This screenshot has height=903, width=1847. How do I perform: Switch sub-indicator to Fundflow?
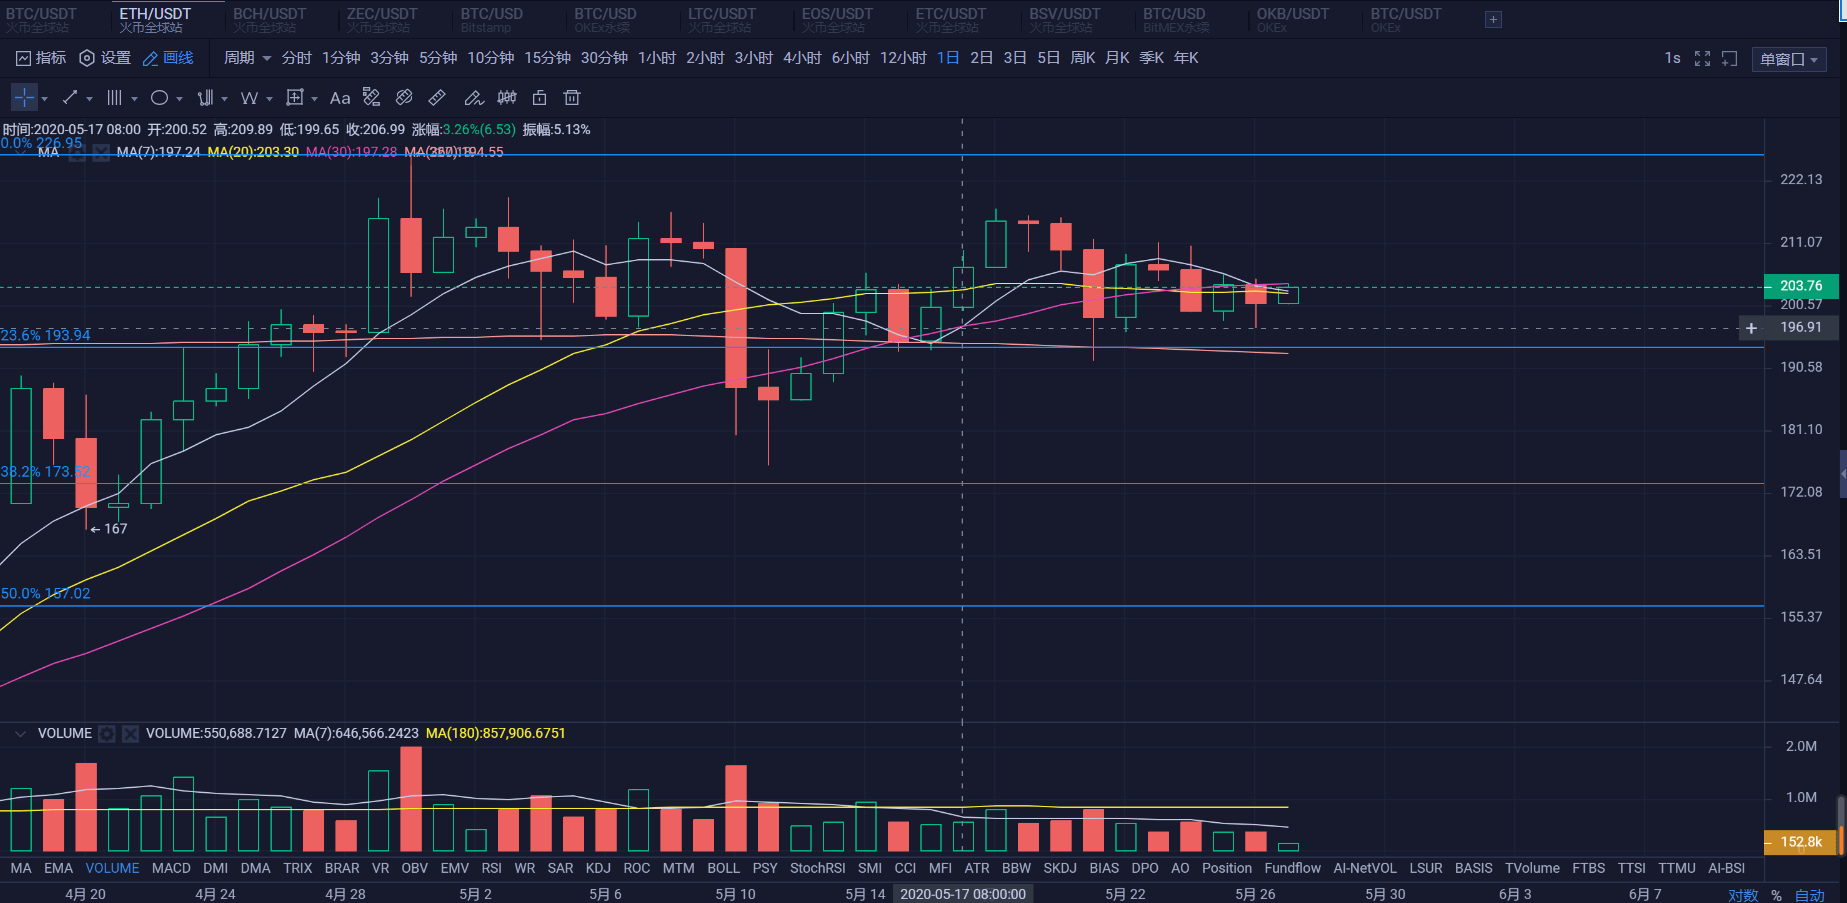pyautogui.click(x=1292, y=868)
